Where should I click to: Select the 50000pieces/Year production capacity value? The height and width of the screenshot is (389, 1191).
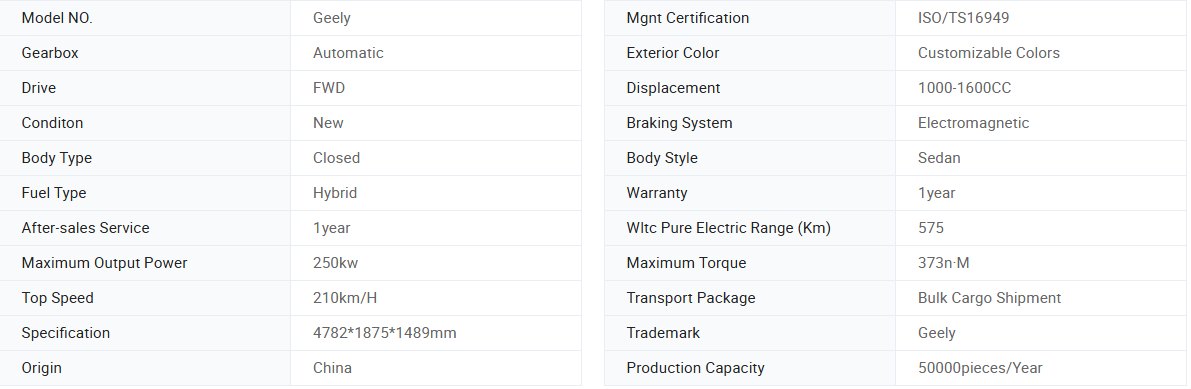point(980,368)
